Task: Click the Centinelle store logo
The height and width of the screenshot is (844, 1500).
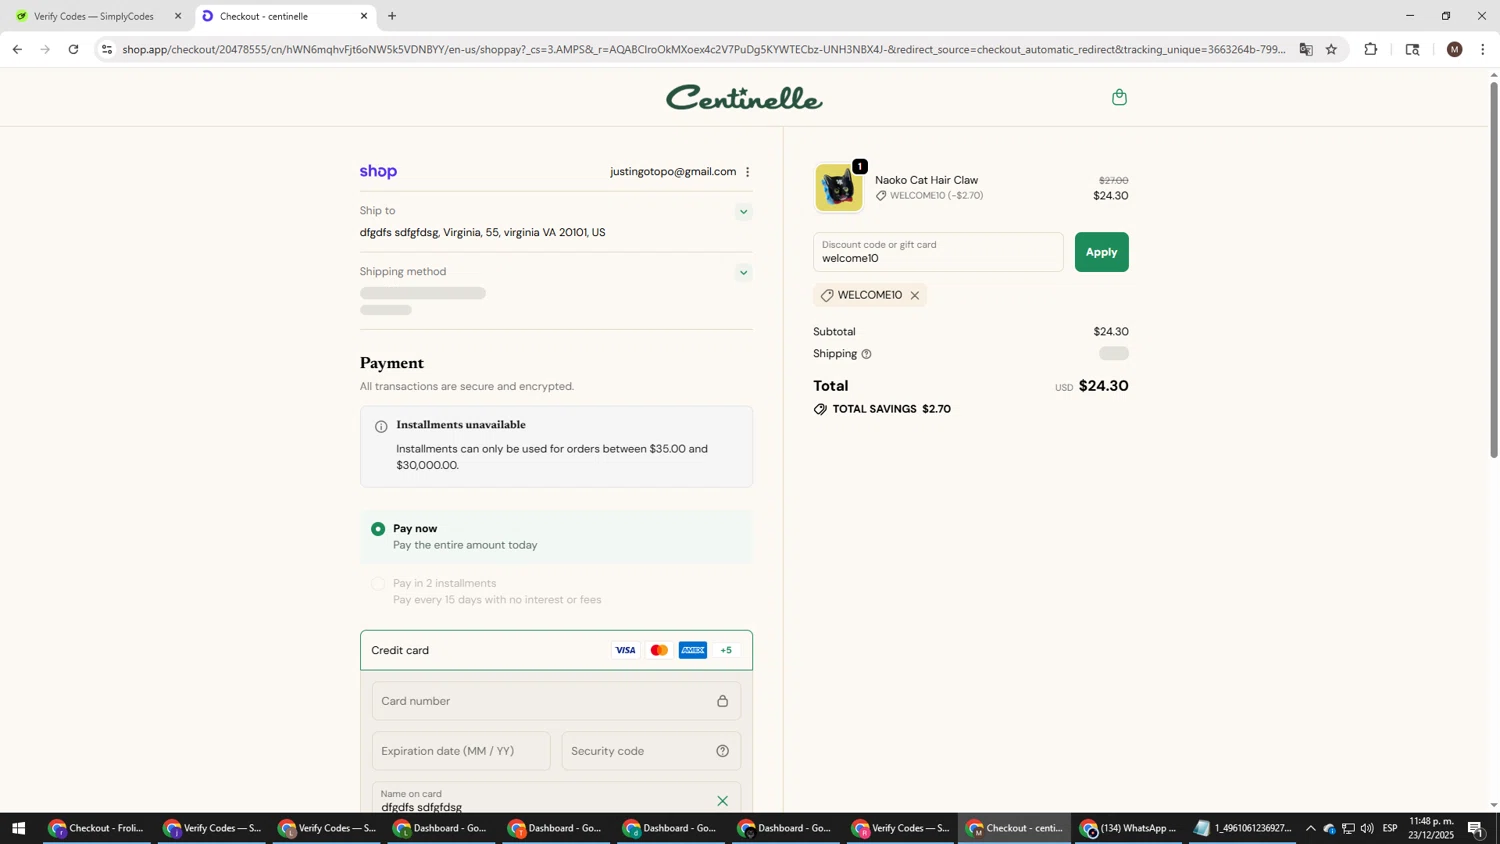Action: click(744, 98)
